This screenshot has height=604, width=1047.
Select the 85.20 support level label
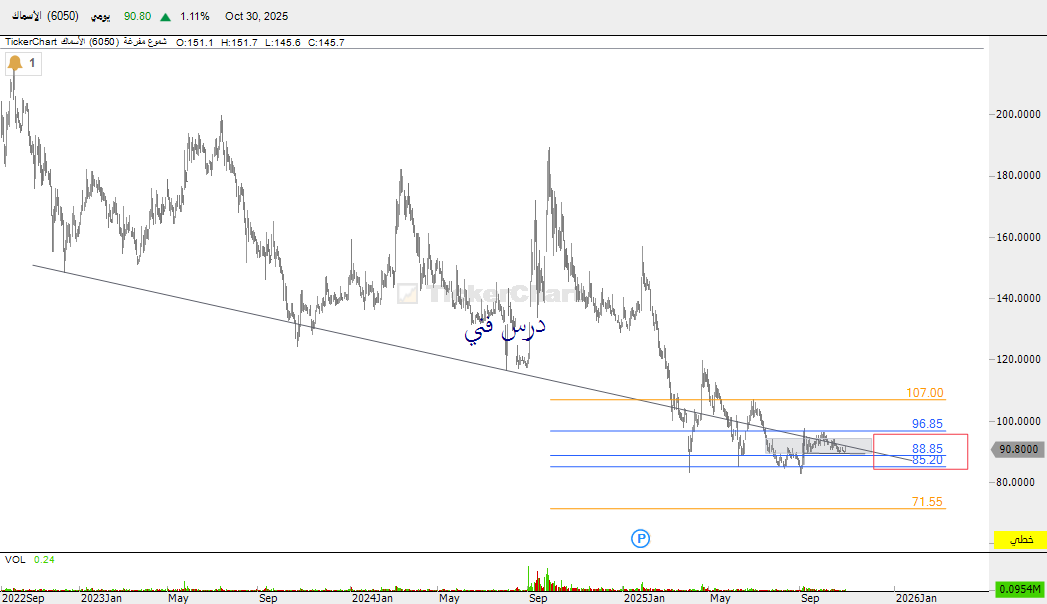(927, 460)
